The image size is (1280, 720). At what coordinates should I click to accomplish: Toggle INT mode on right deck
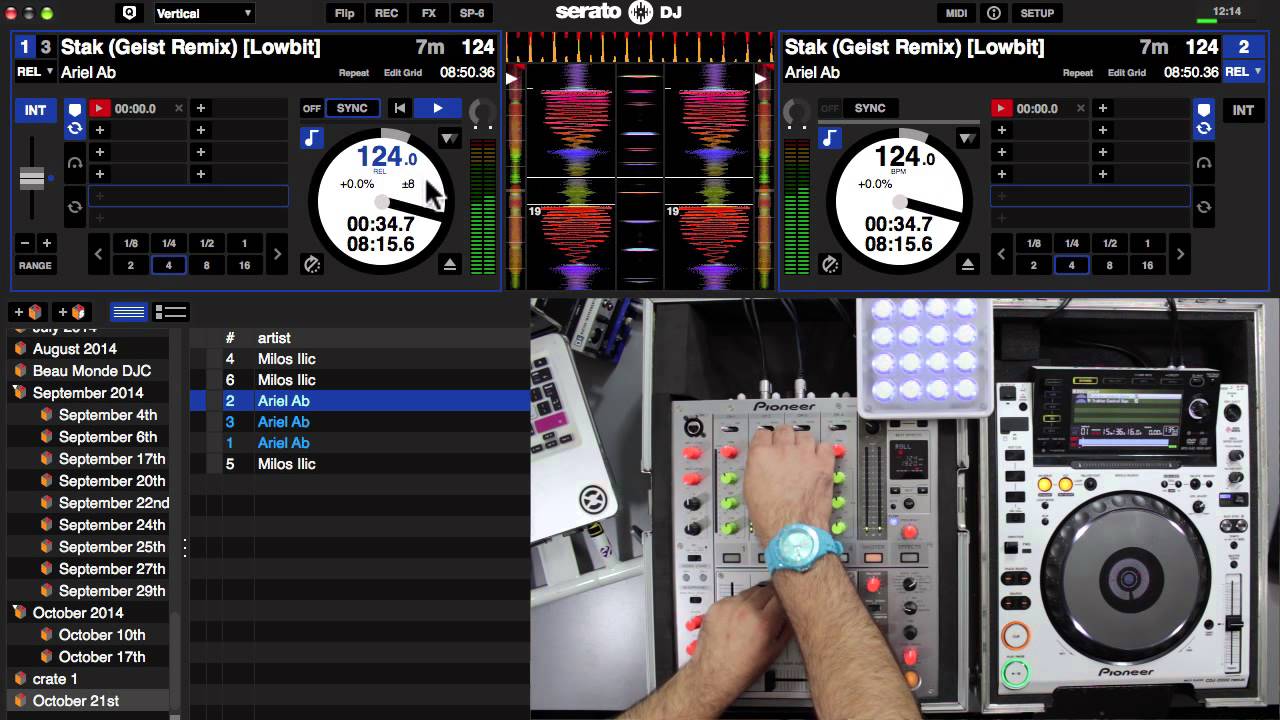(x=1243, y=110)
